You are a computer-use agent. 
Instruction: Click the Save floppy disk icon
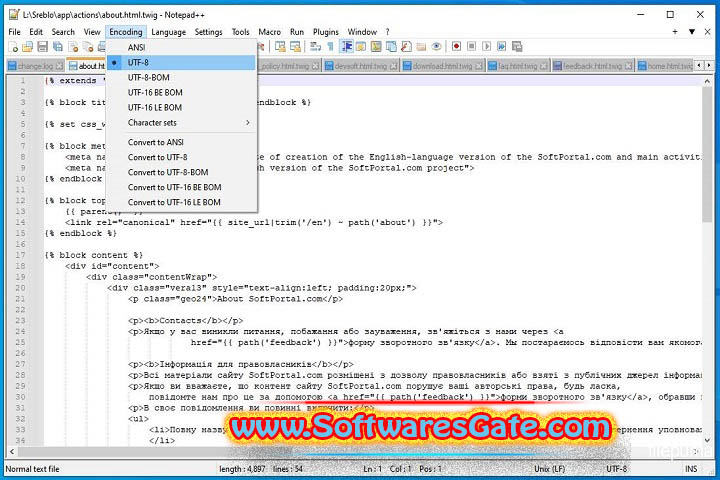coord(43,46)
